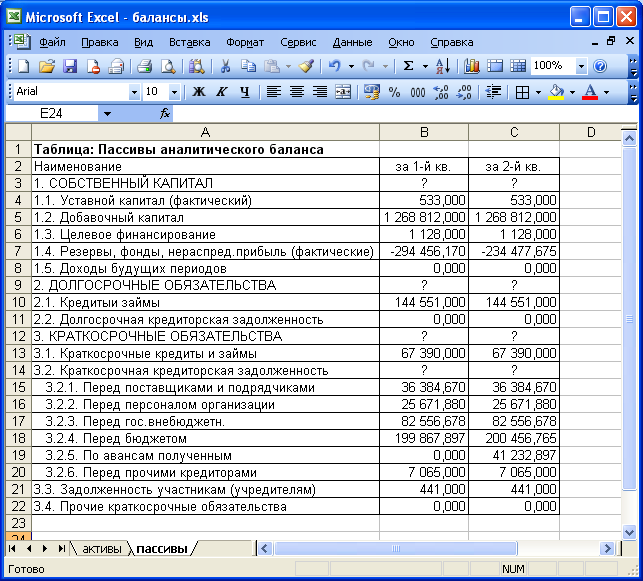Screen dimensions: 643x581
Task: Open the Вставка menu
Action: (189, 42)
